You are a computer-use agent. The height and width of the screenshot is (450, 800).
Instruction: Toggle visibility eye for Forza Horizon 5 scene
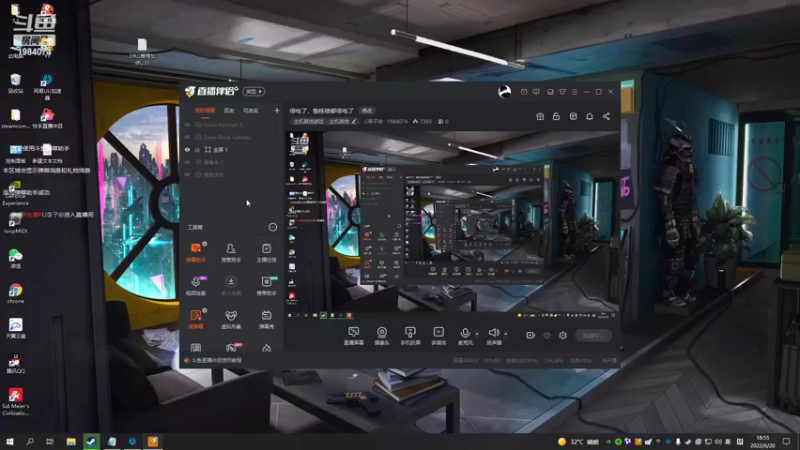(x=187, y=124)
